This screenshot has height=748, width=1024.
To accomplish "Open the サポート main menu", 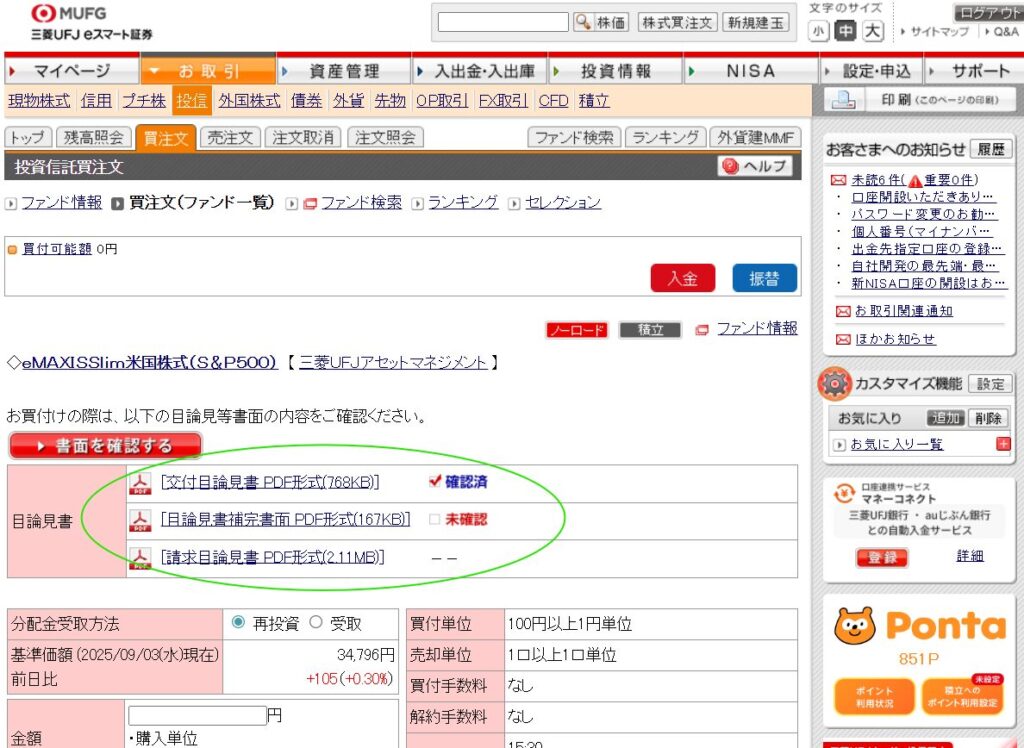I will [974, 71].
